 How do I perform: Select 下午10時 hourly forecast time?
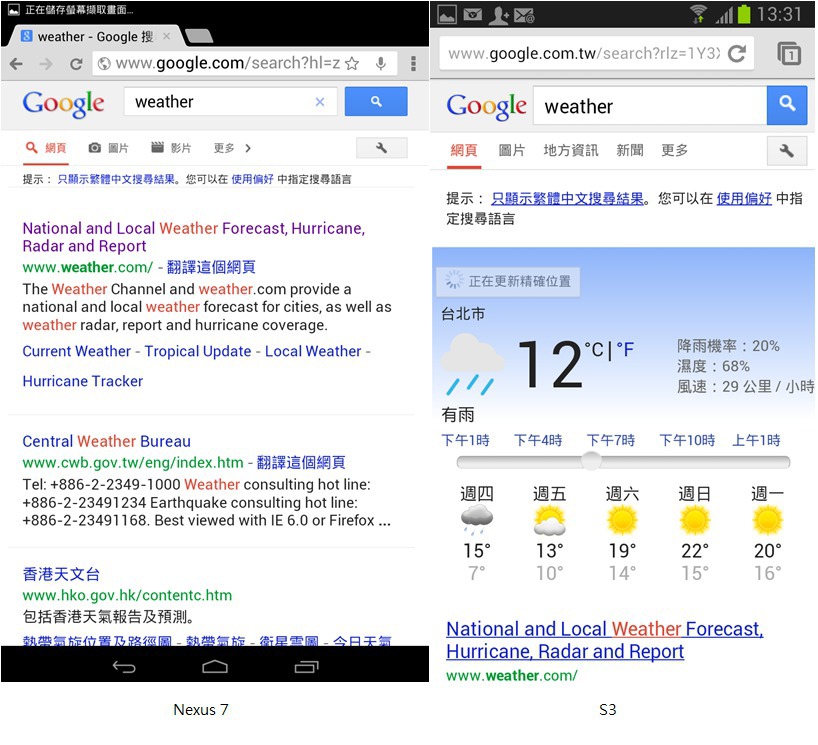click(x=687, y=440)
